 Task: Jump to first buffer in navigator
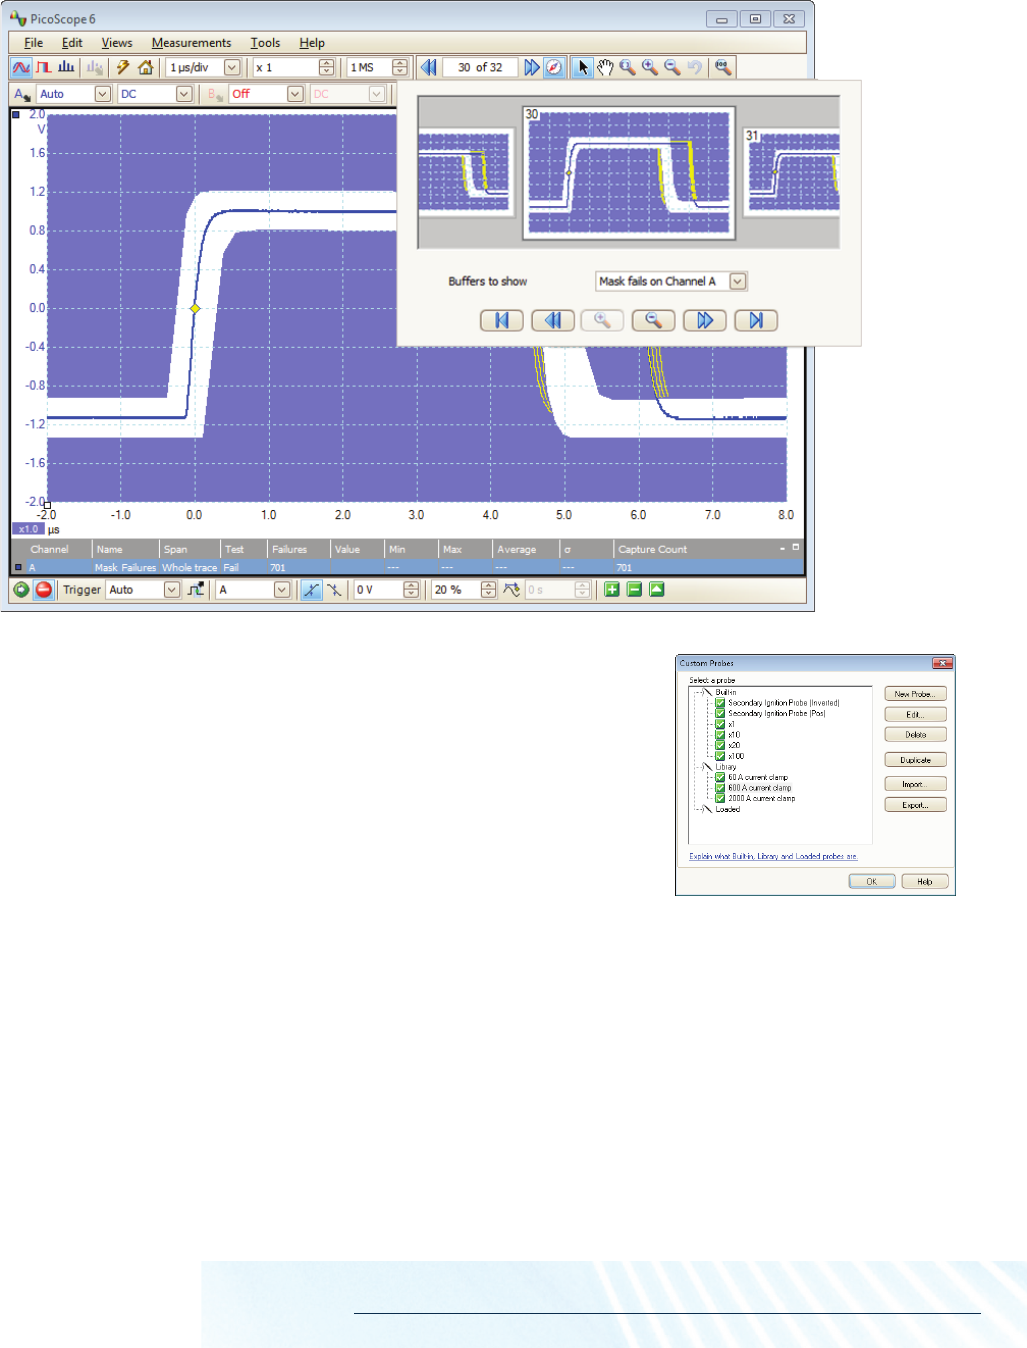point(502,320)
